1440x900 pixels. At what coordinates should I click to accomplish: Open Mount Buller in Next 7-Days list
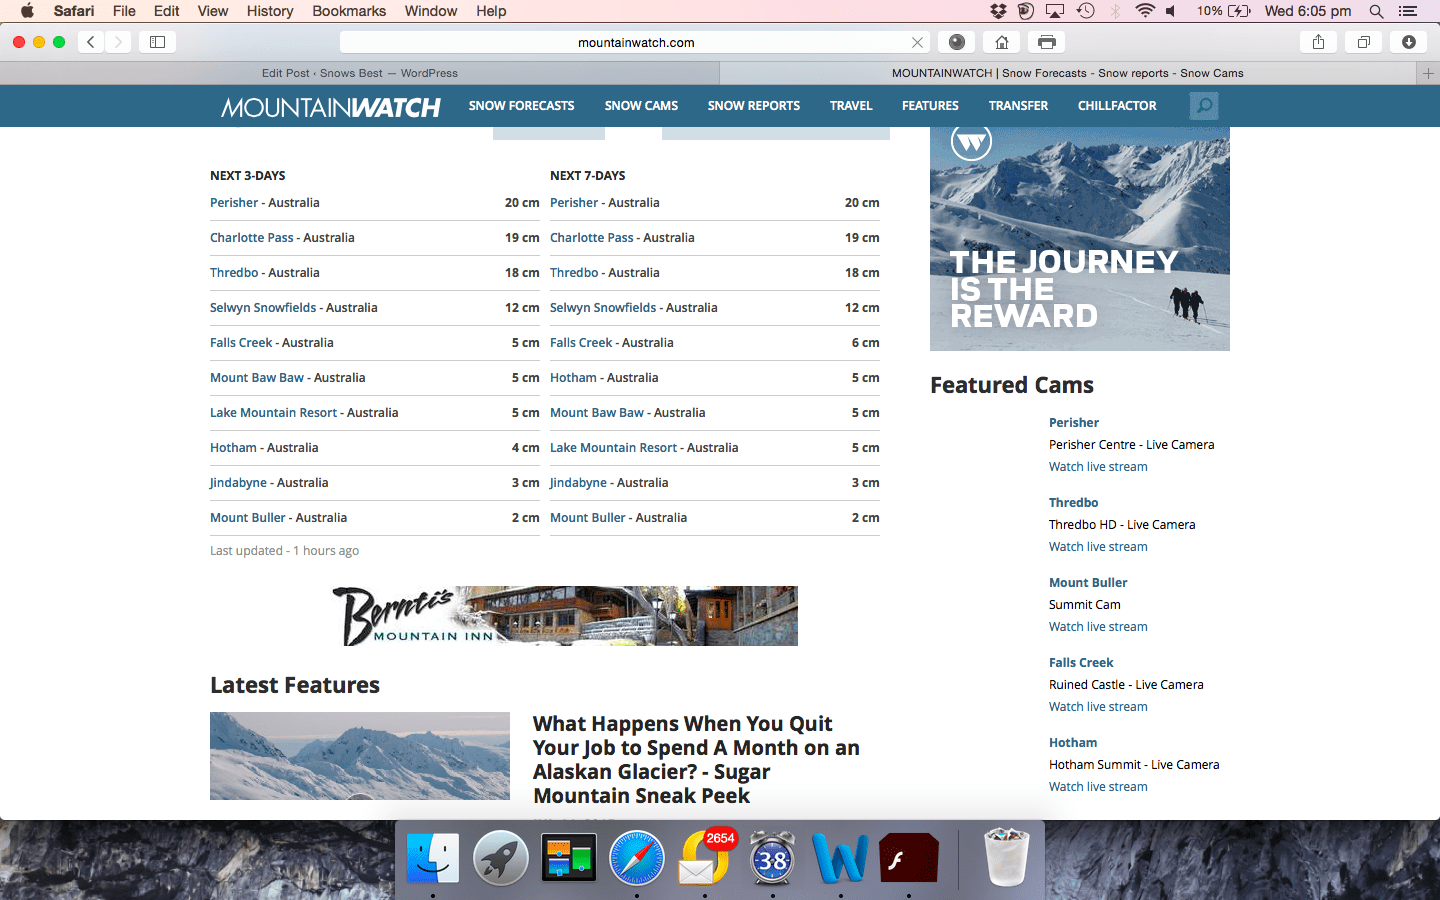coord(587,518)
